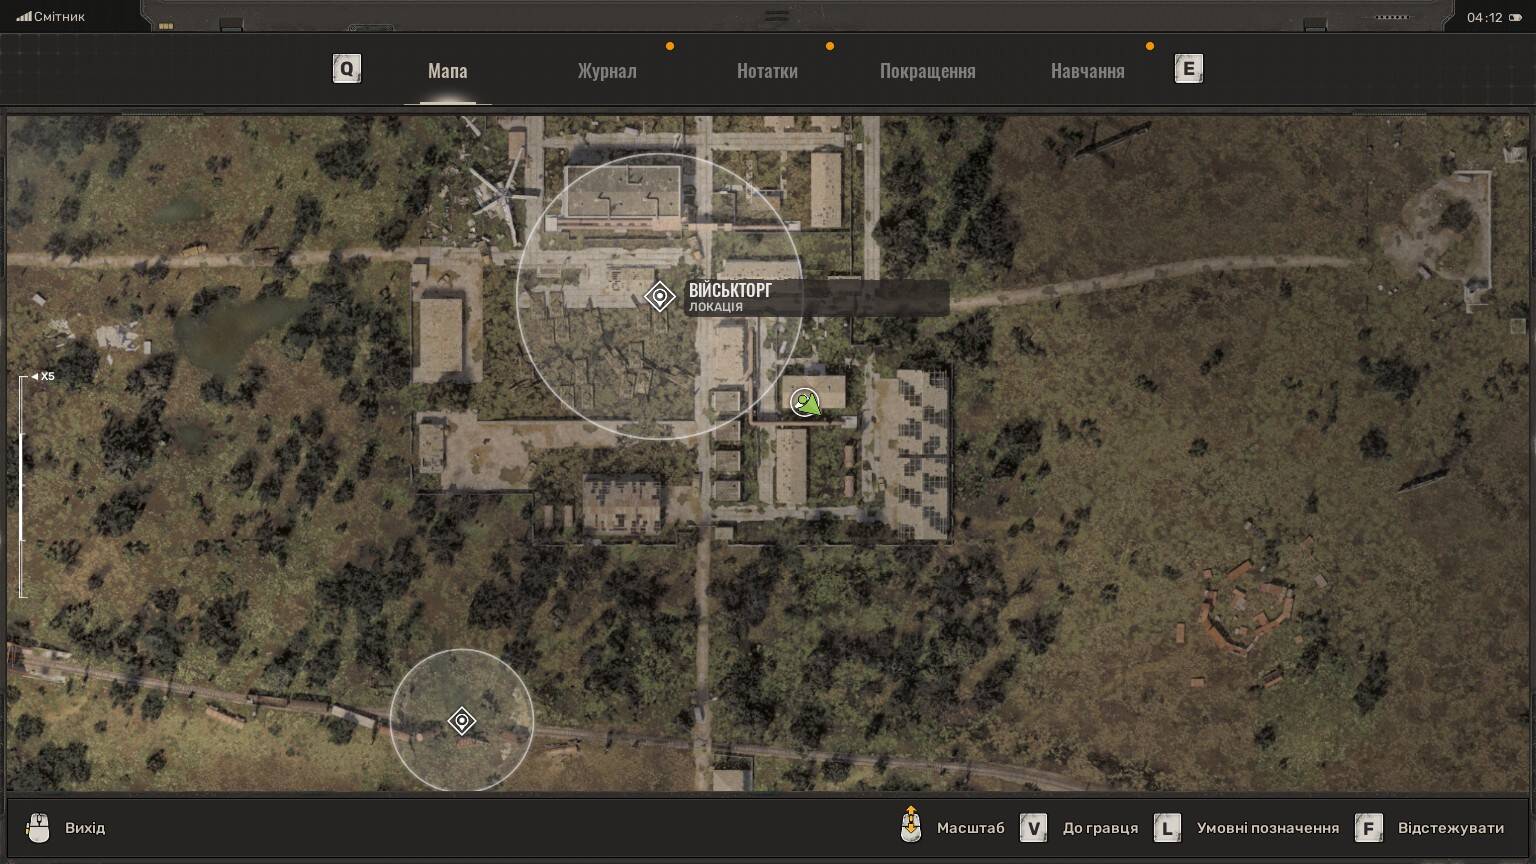The height and width of the screenshot is (864, 1536).
Task: Click Відстежувати to track location
Action: [x=1451, y=828]
